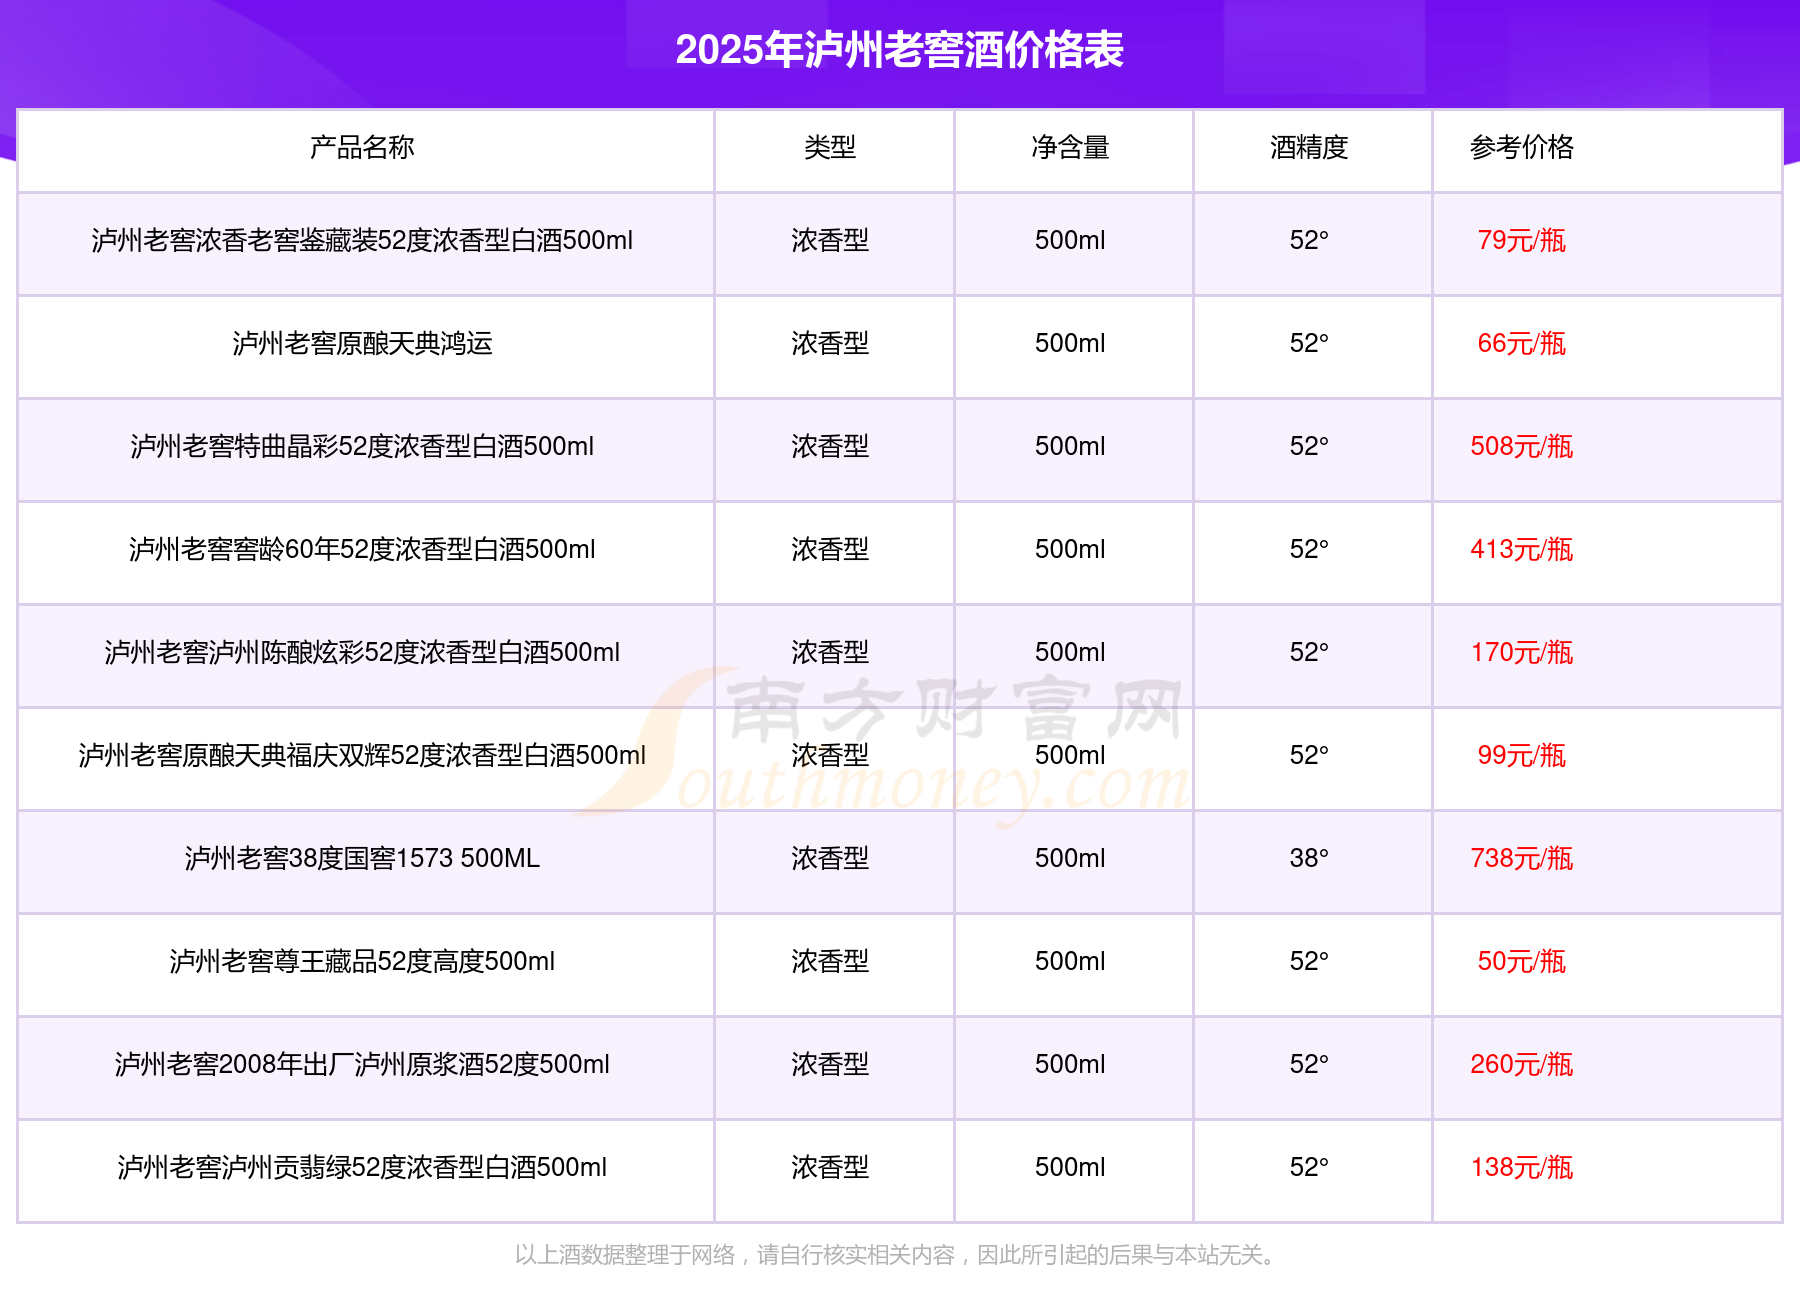Click 500ml in the 738元/瓶 row

click(x=1070, y=858)
